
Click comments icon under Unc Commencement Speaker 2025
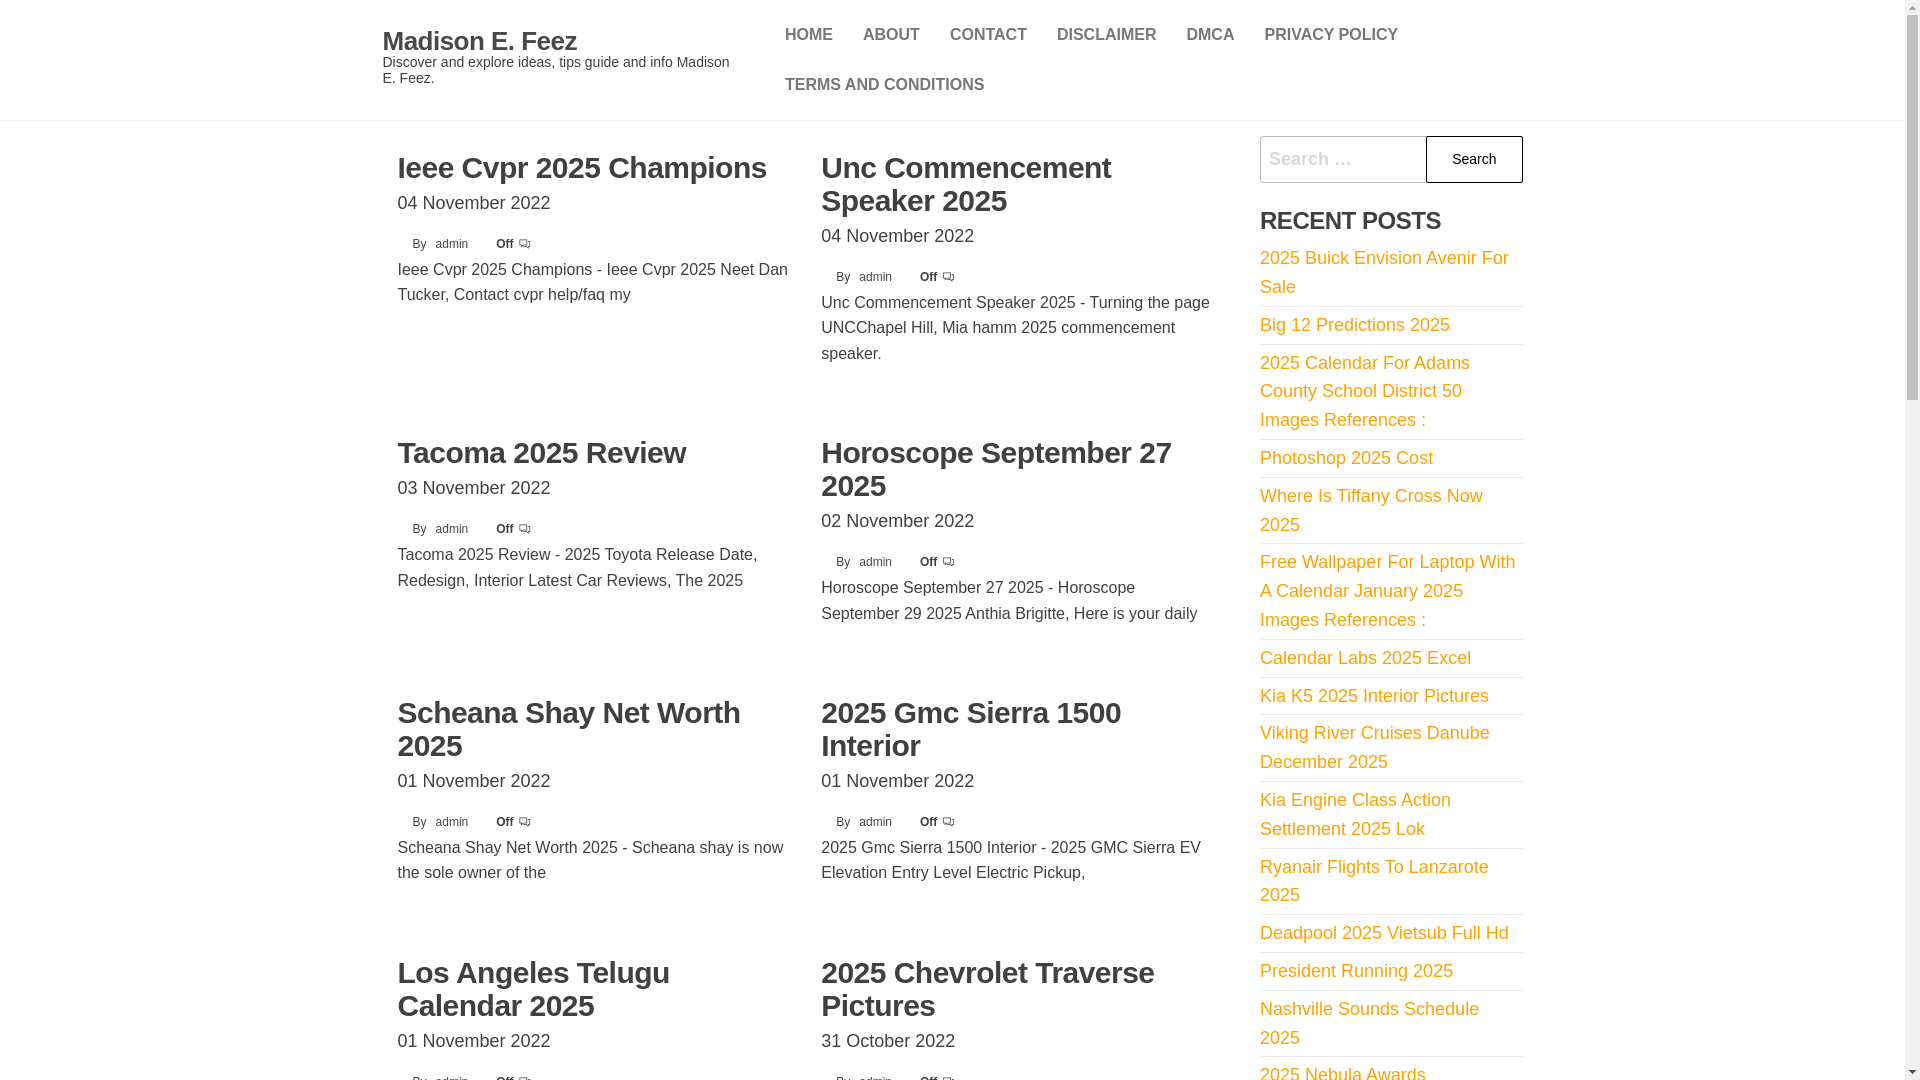949,277
